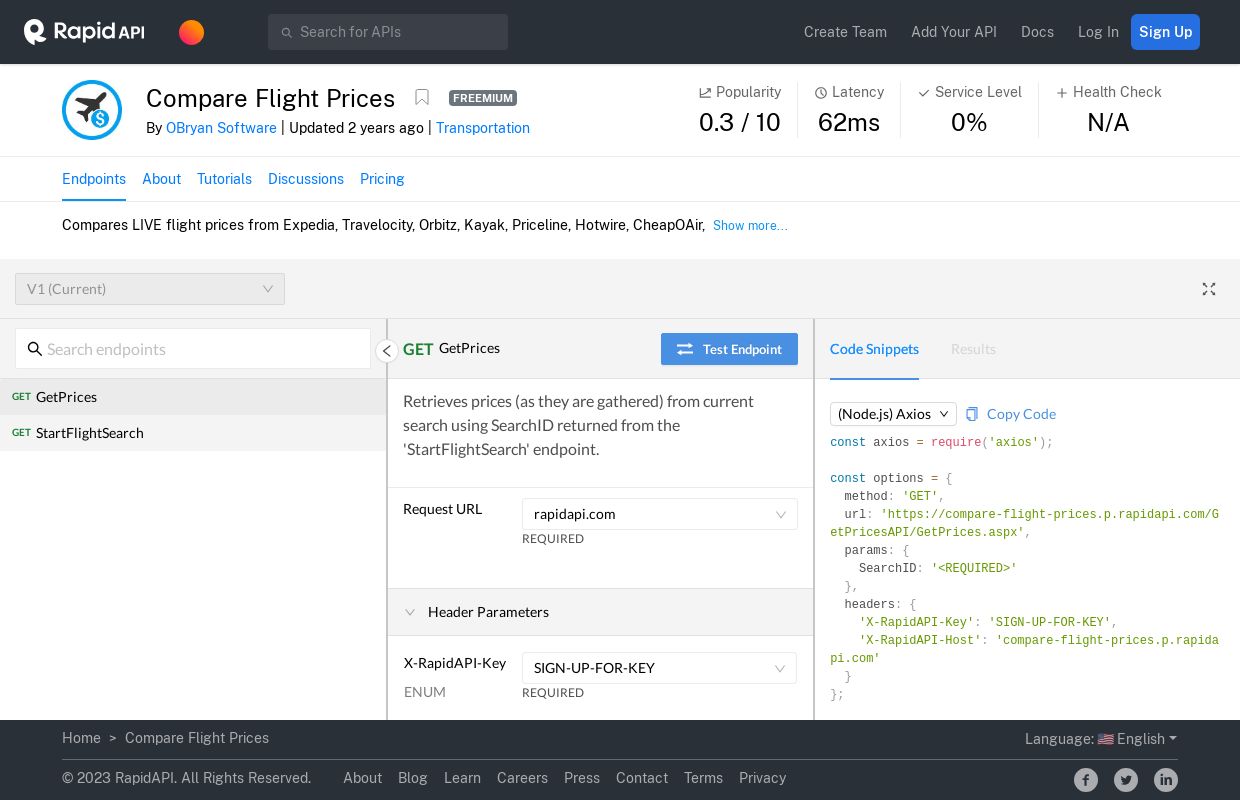1240x800 pixels.
Task: Click Compare Flight Prices breadcrumb
Action: (197, 738)
